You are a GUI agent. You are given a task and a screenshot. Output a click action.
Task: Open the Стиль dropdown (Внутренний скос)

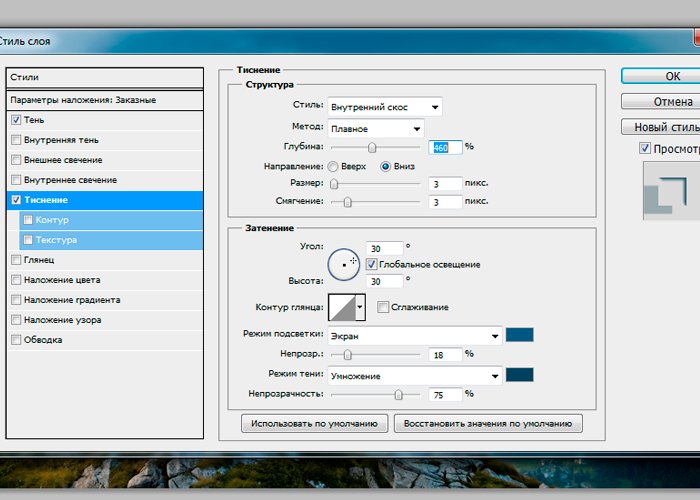(385, 107)
